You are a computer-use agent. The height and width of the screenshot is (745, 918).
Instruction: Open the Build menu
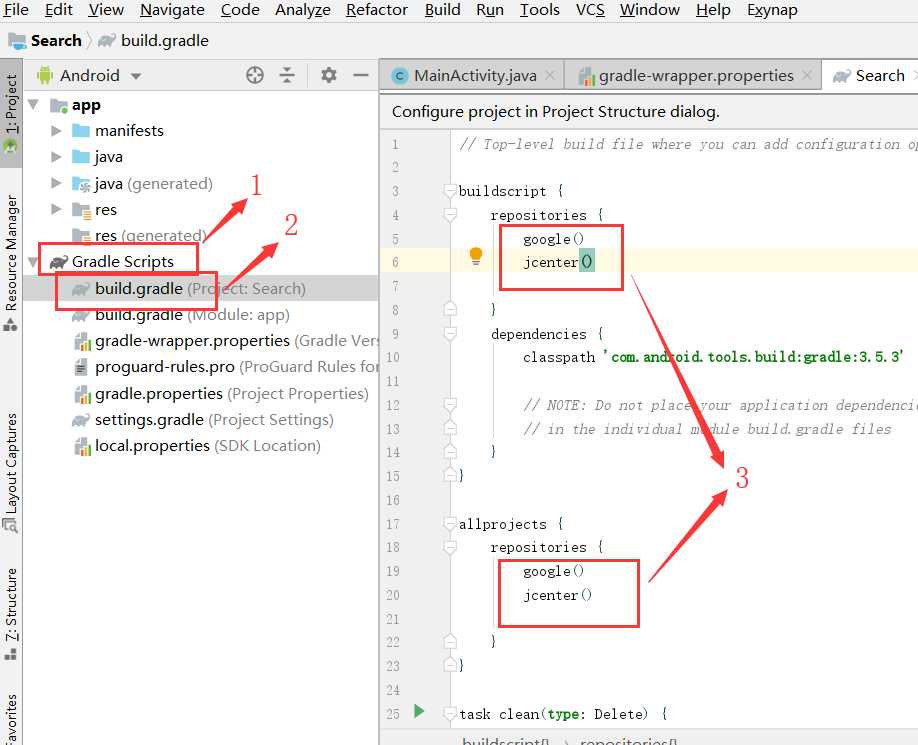coord(443,10)
